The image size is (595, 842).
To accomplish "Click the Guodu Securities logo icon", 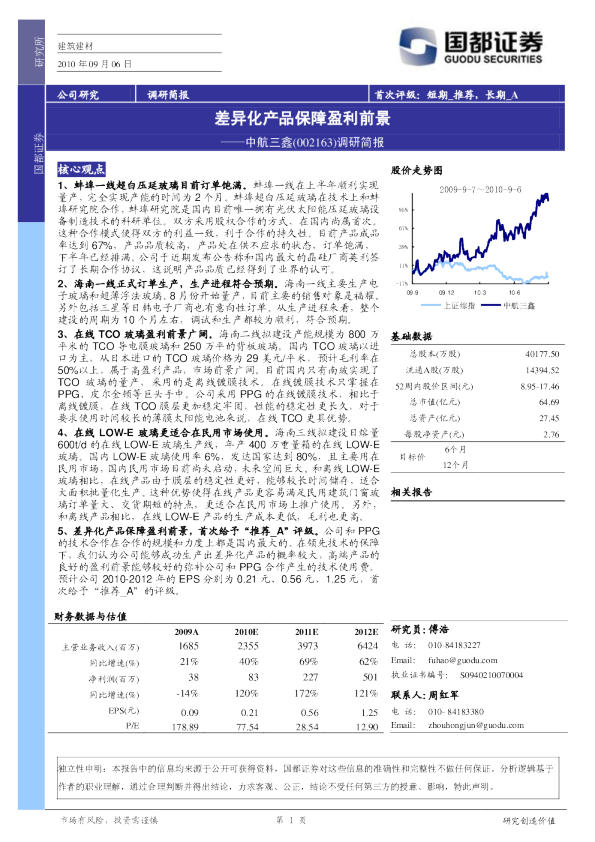I will pyautogui.click(x=417, y=47).
